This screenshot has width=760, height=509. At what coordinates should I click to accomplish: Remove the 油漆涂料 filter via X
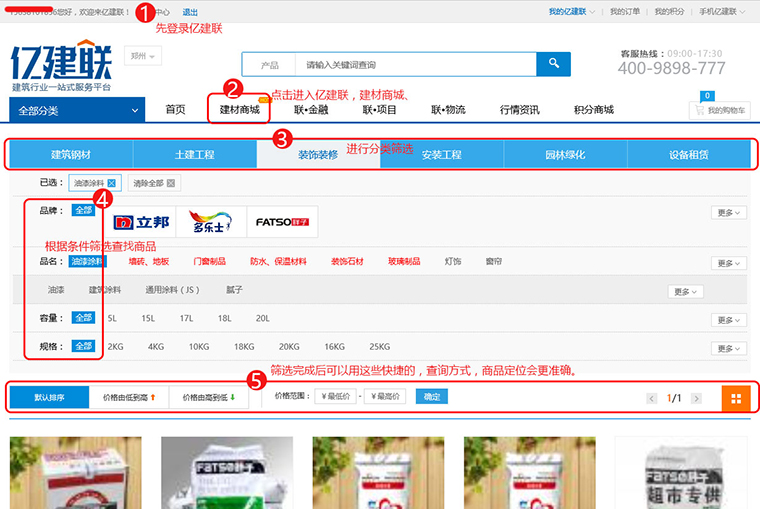point(112,183)
